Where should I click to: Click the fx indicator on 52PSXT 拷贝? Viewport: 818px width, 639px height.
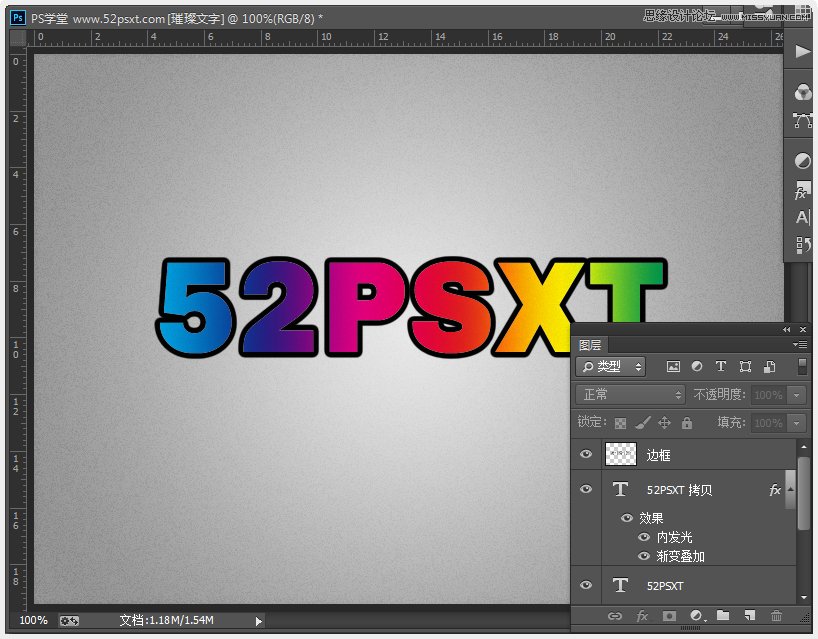[775, 490]
